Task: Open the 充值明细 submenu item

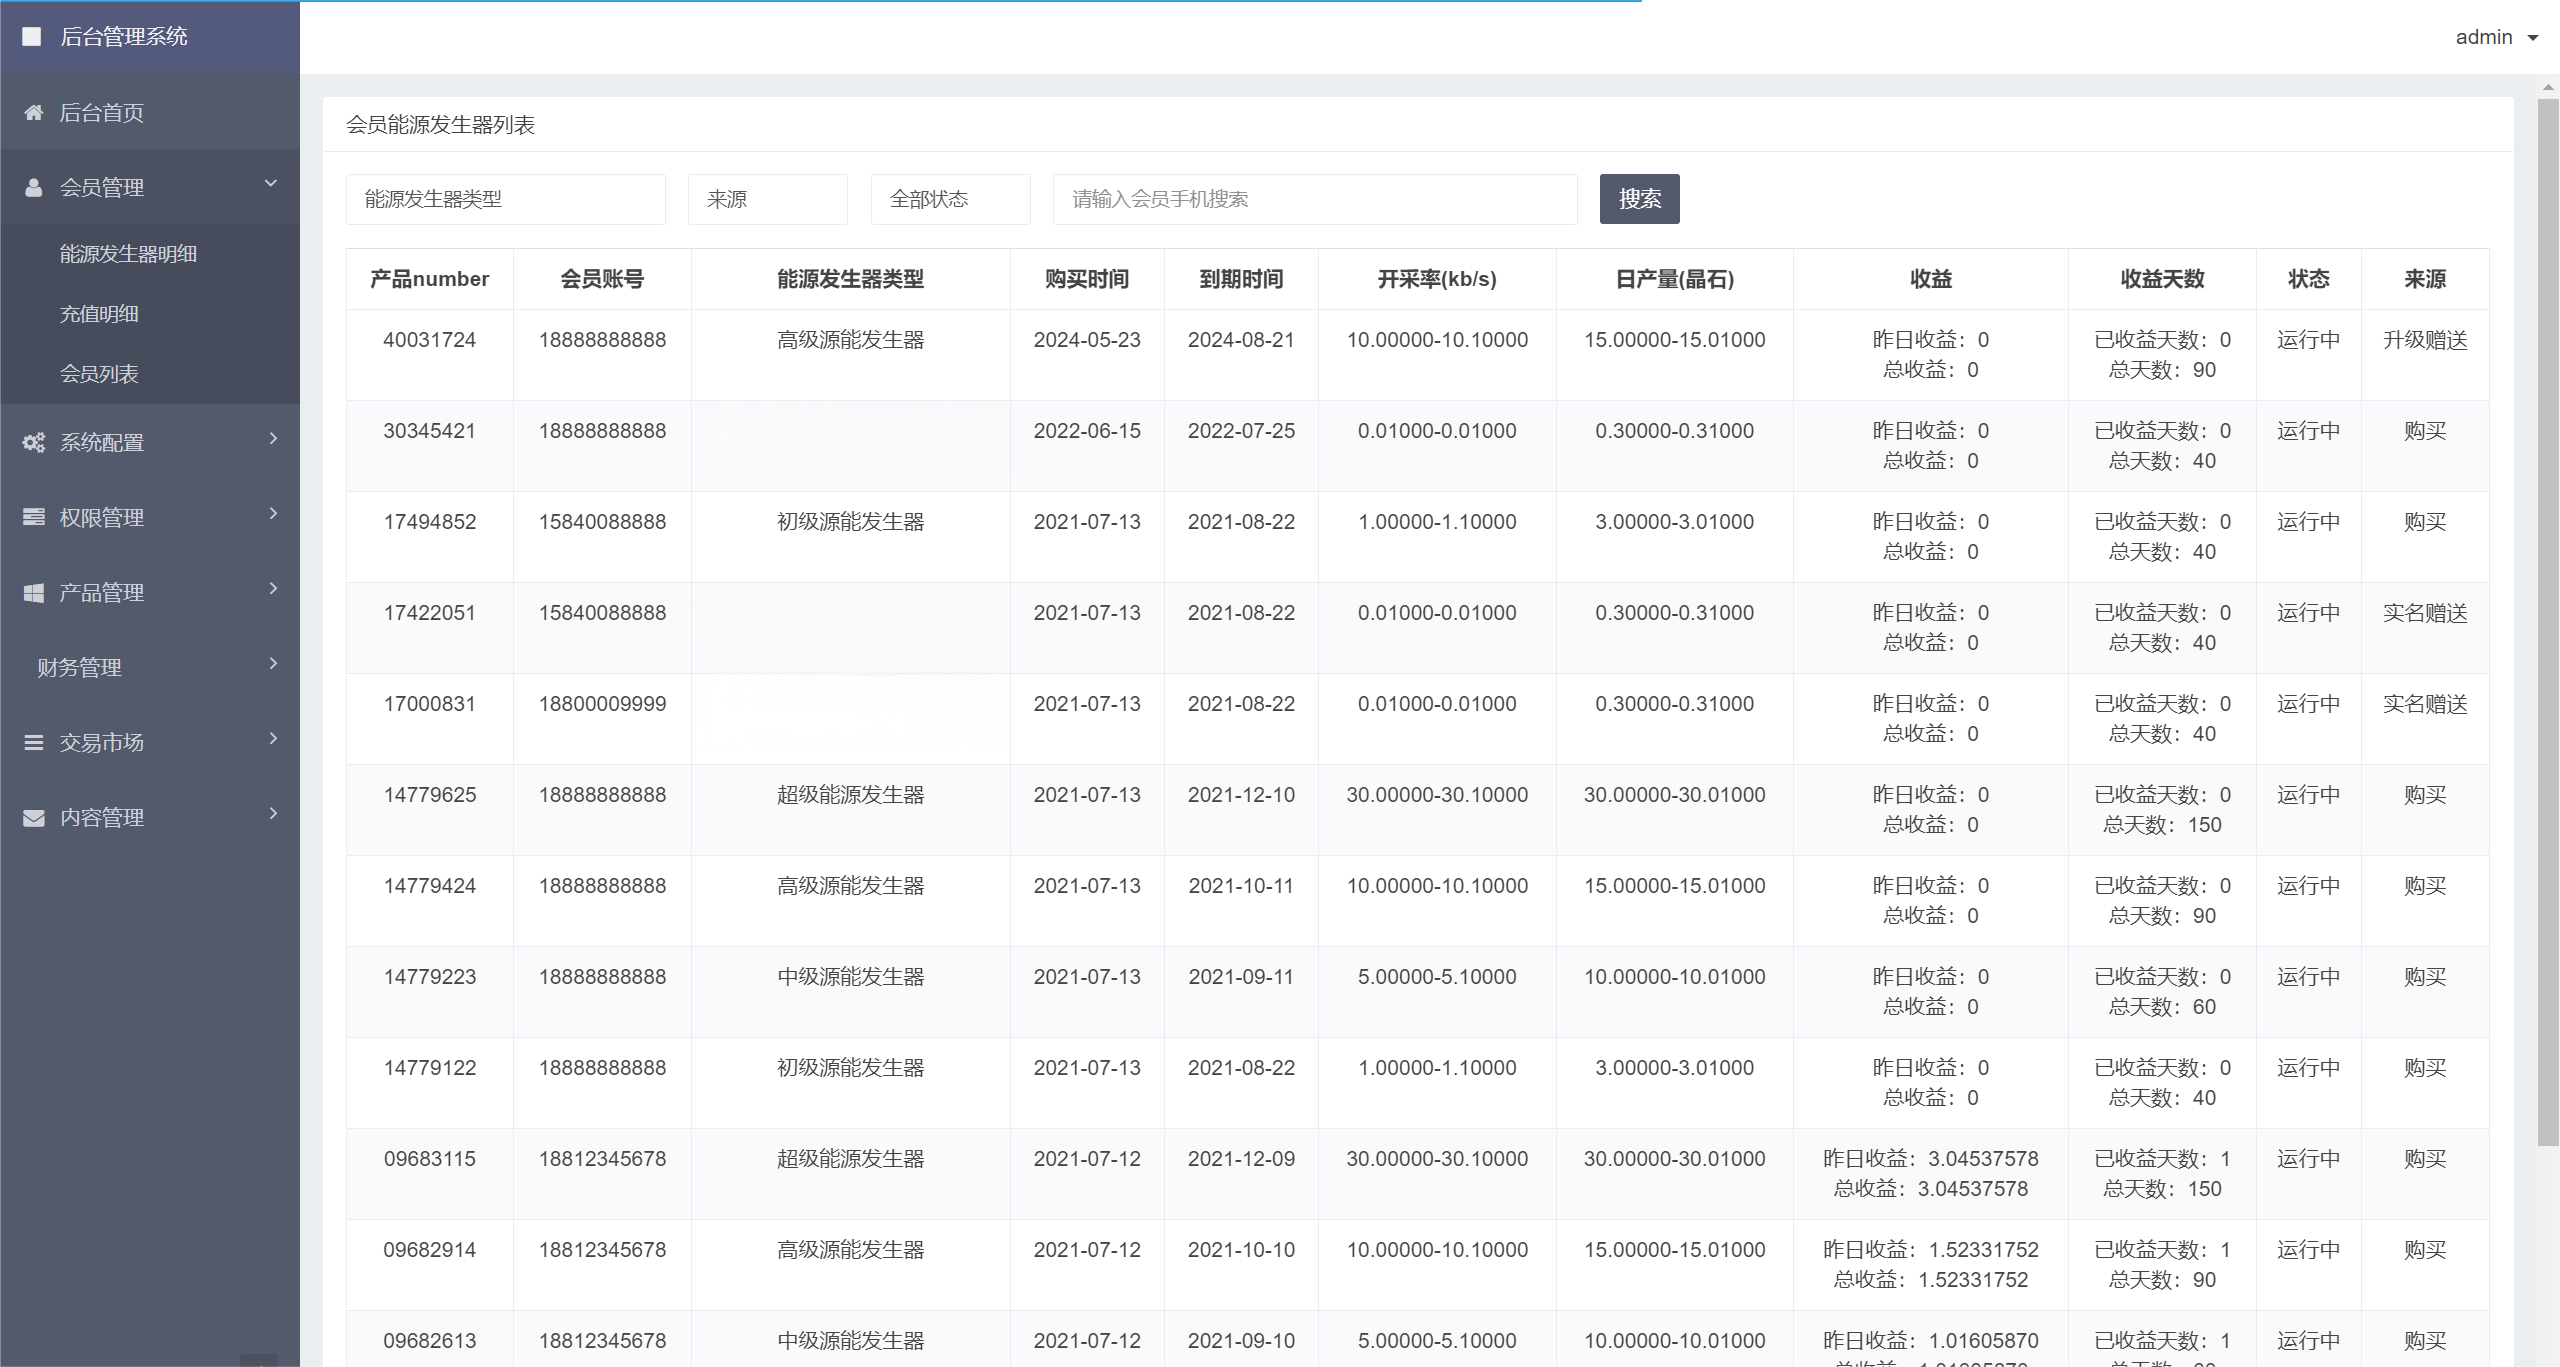Action: (99, 314)
